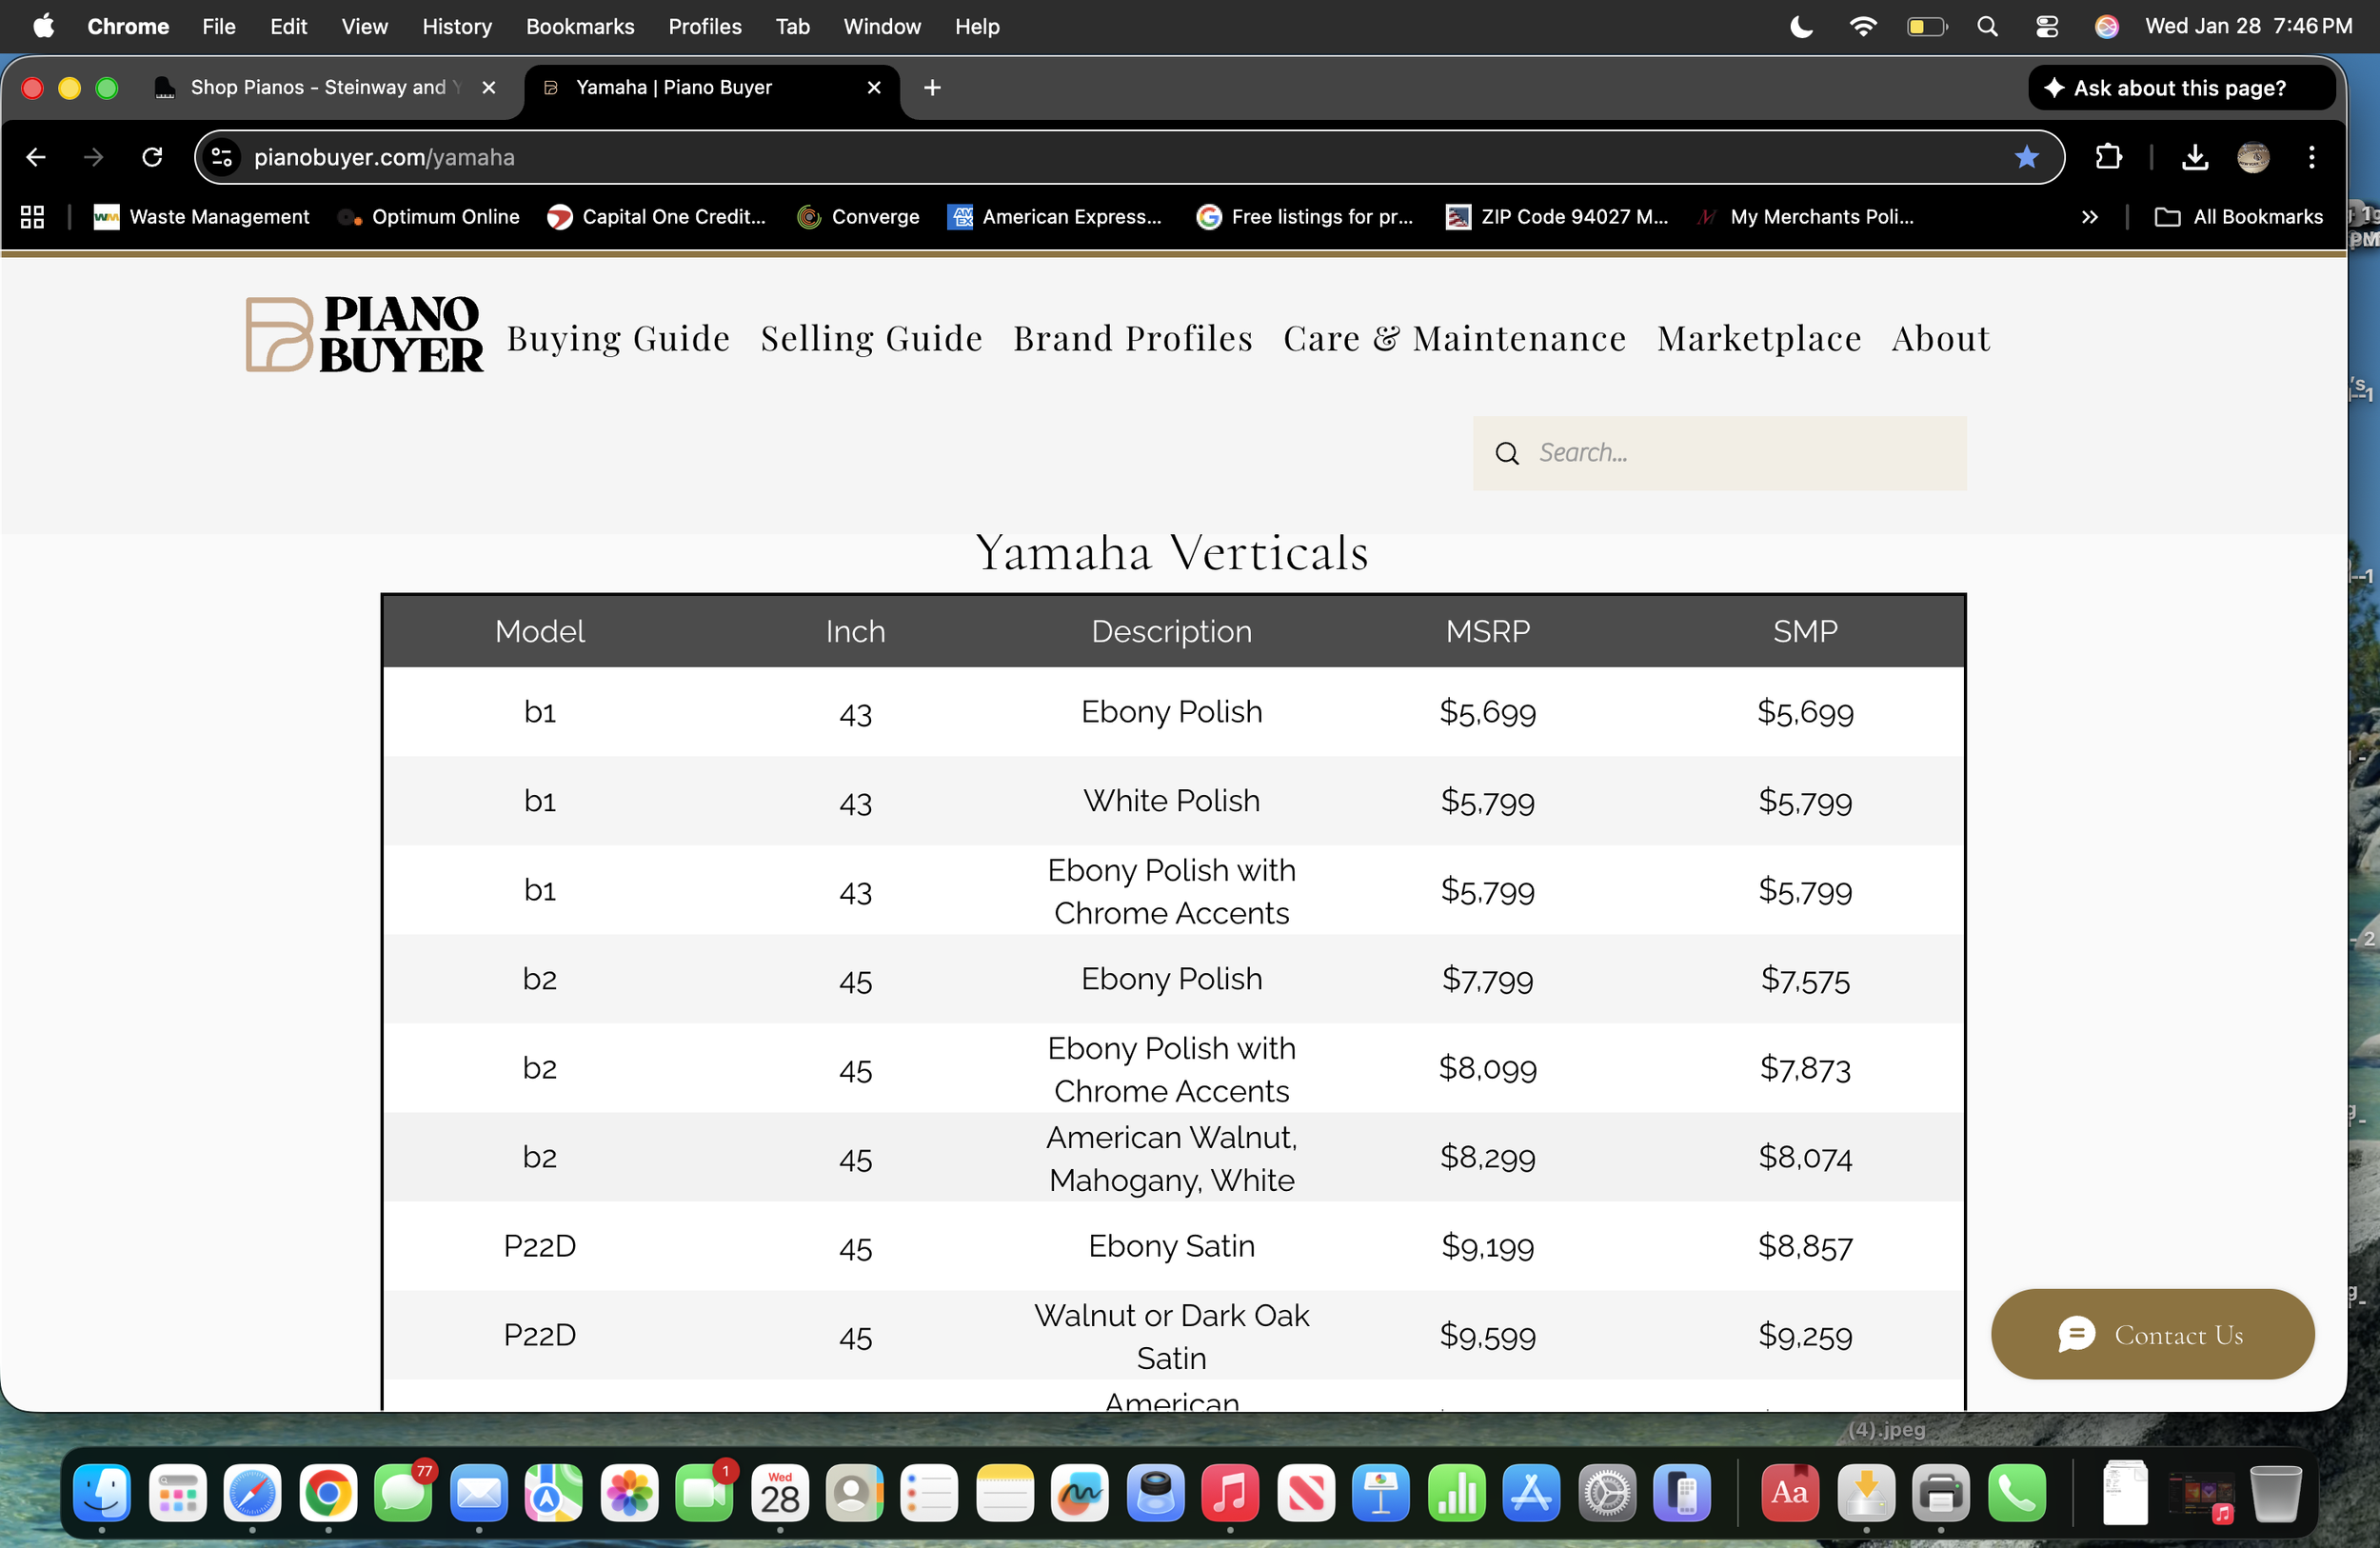
Task: Open the All Bookmarks folder
Action: coord(2240,217)
